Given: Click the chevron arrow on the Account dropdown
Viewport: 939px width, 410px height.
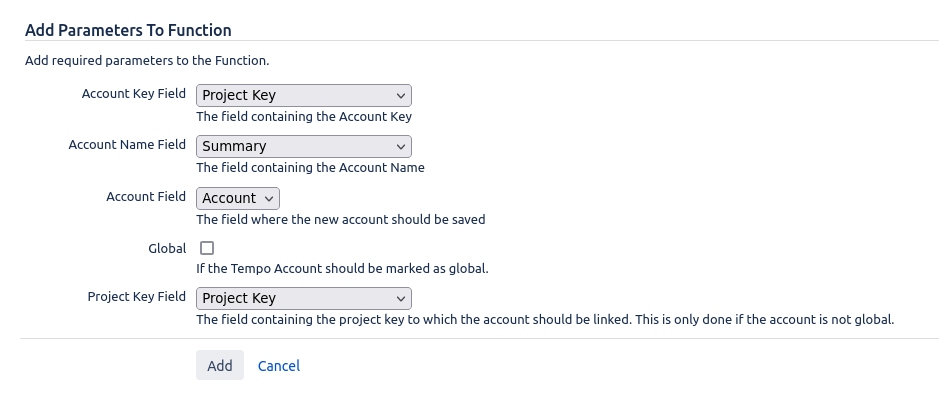Looking at the screenshot, I should click(269, 199).
